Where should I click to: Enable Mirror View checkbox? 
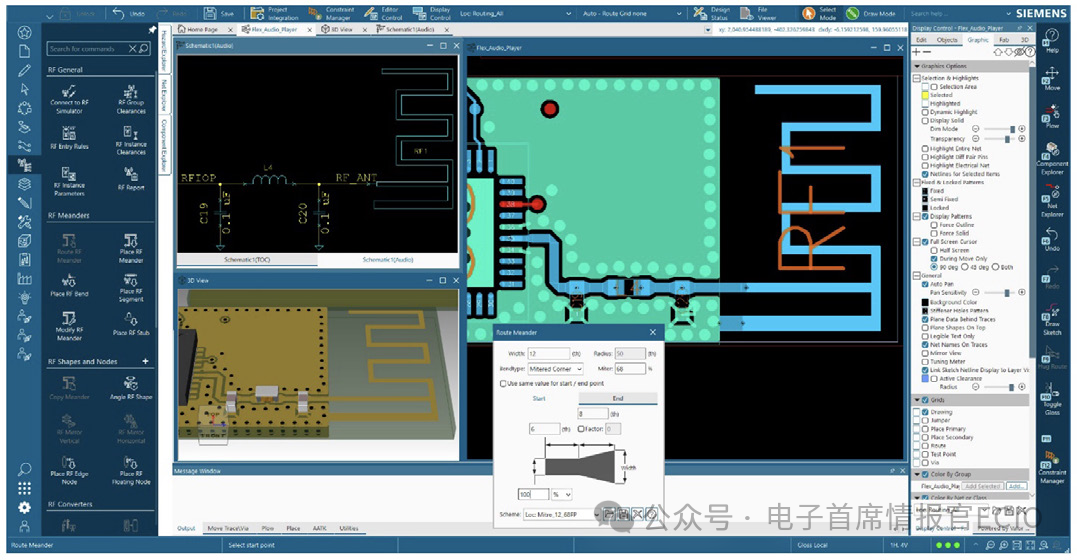tap(925, 353)
